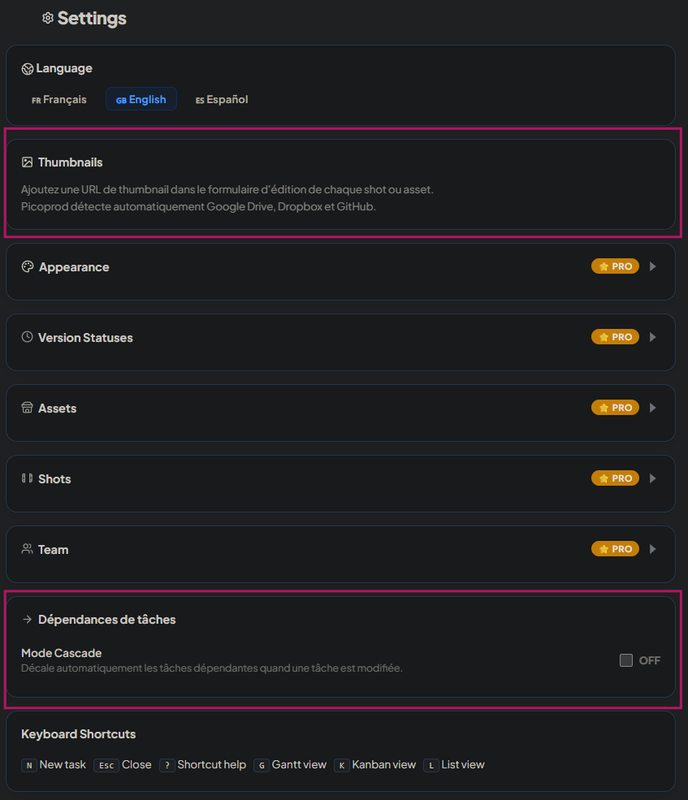Click the Appearance palette icon
The image size is (688, 800).
click(x=28, y=267)
